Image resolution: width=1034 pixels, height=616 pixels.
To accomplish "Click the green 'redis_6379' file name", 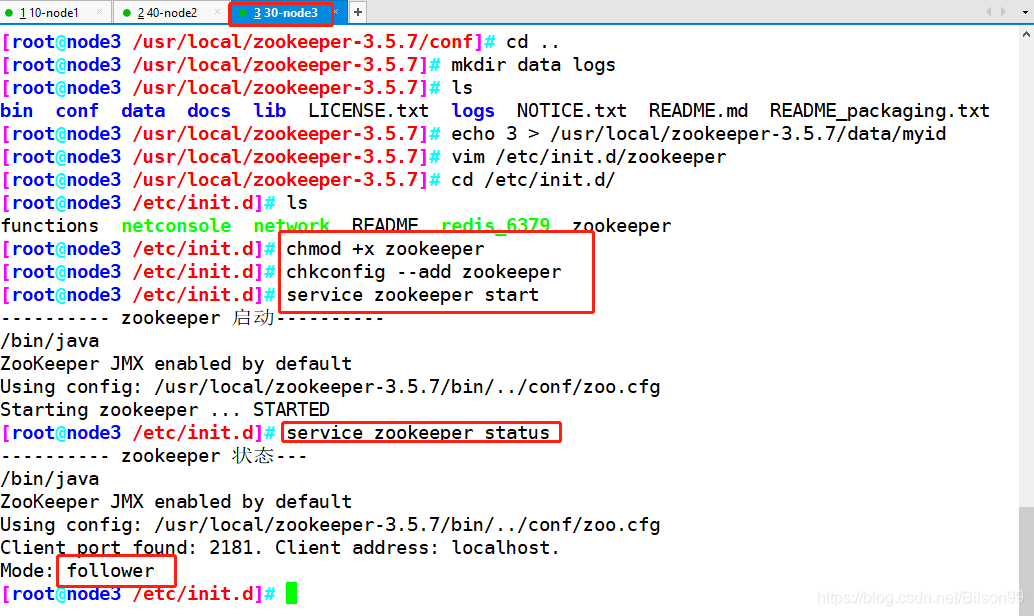I will [495, 226].
